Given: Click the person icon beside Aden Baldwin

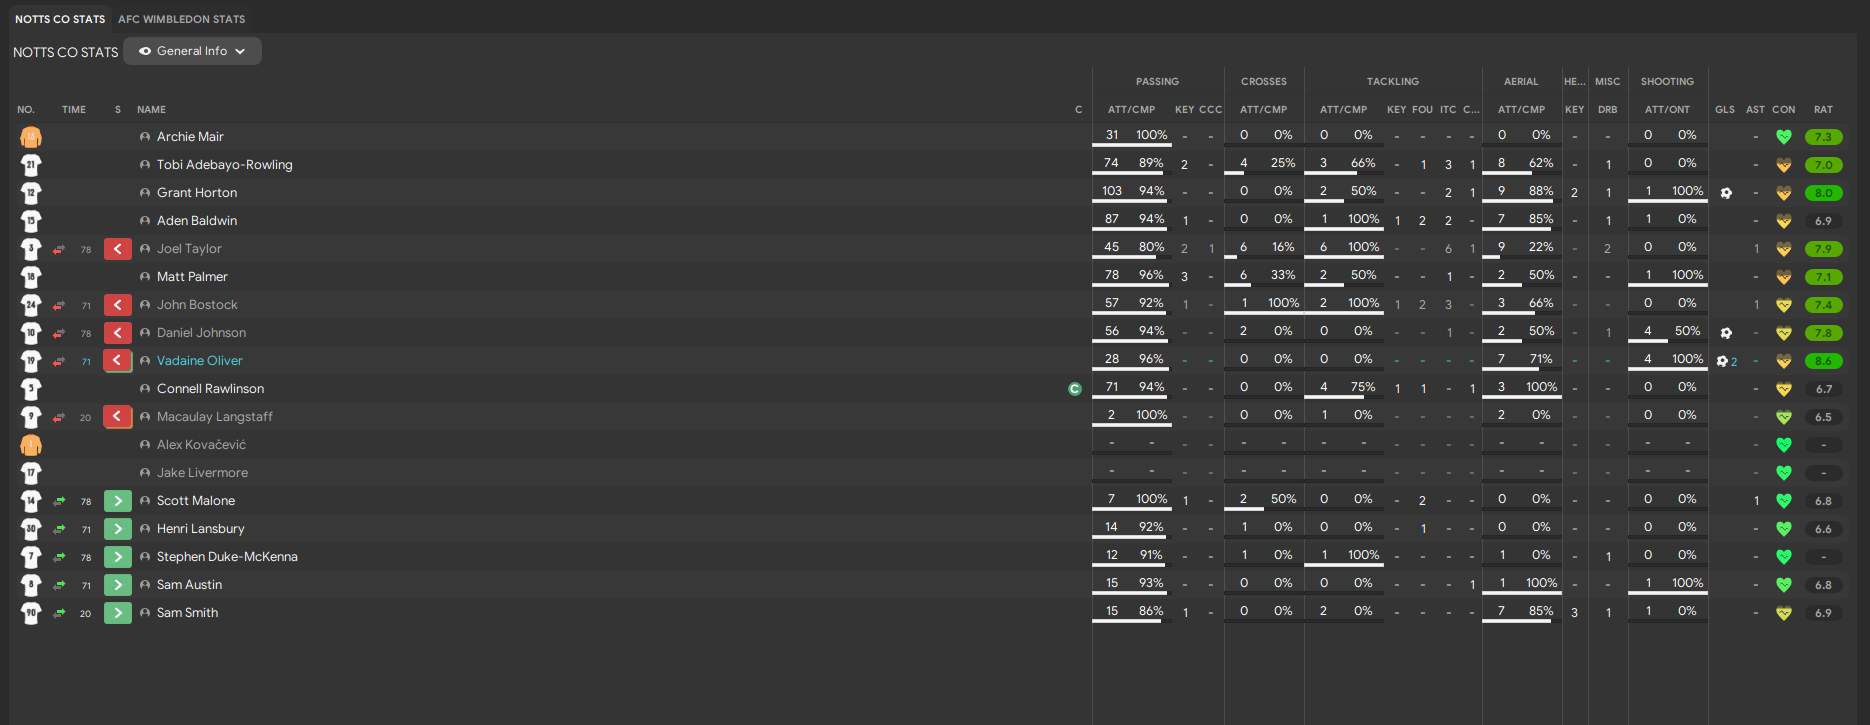Looking at the screenshot, I should (145, 221).
